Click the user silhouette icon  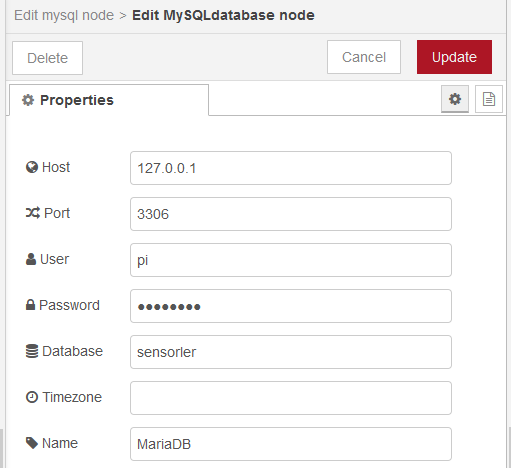pos(31,259)
